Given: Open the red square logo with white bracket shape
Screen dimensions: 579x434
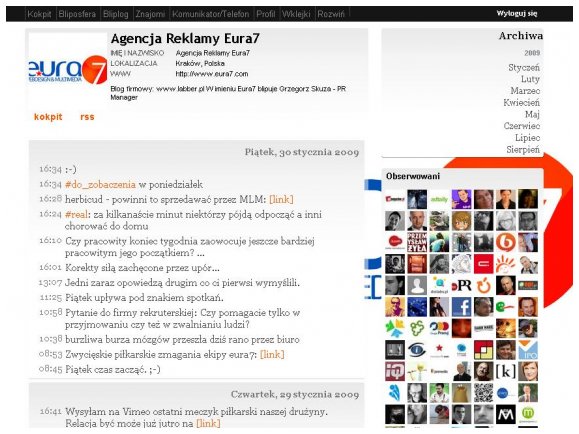Looking at the screenshot, I should click(x=483, y=264).
